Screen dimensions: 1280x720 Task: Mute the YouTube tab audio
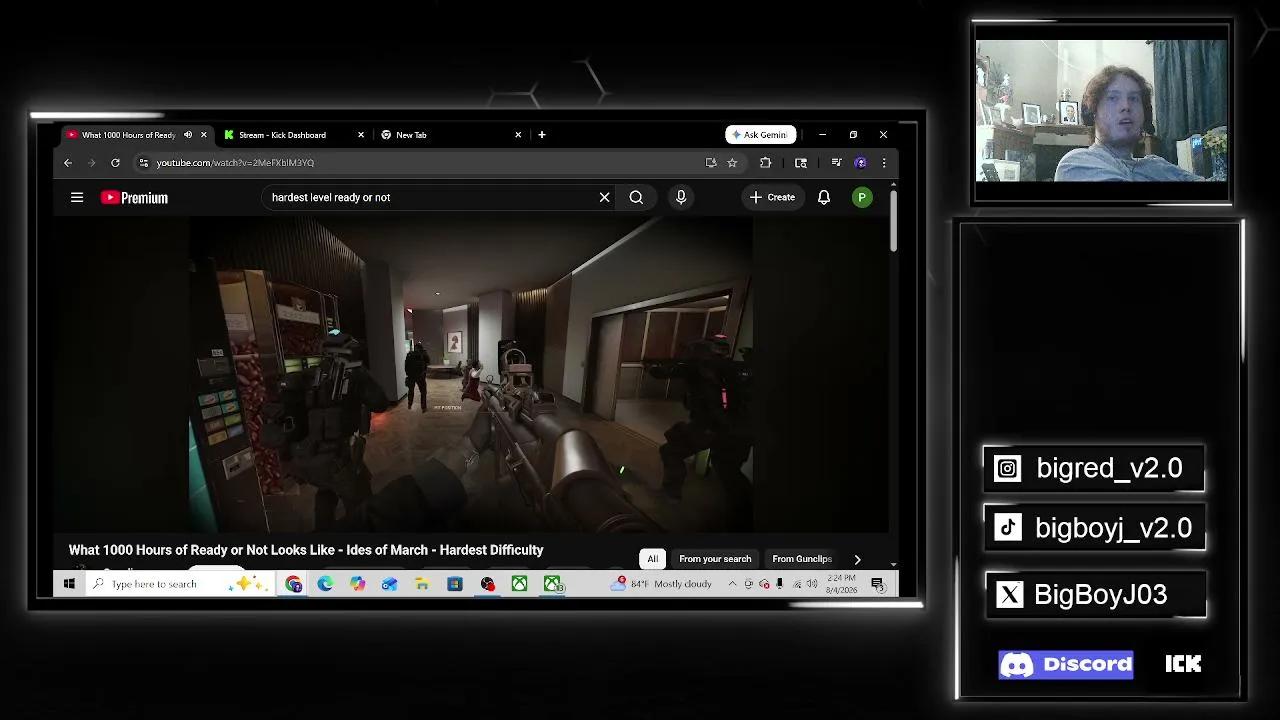[188, 135]
